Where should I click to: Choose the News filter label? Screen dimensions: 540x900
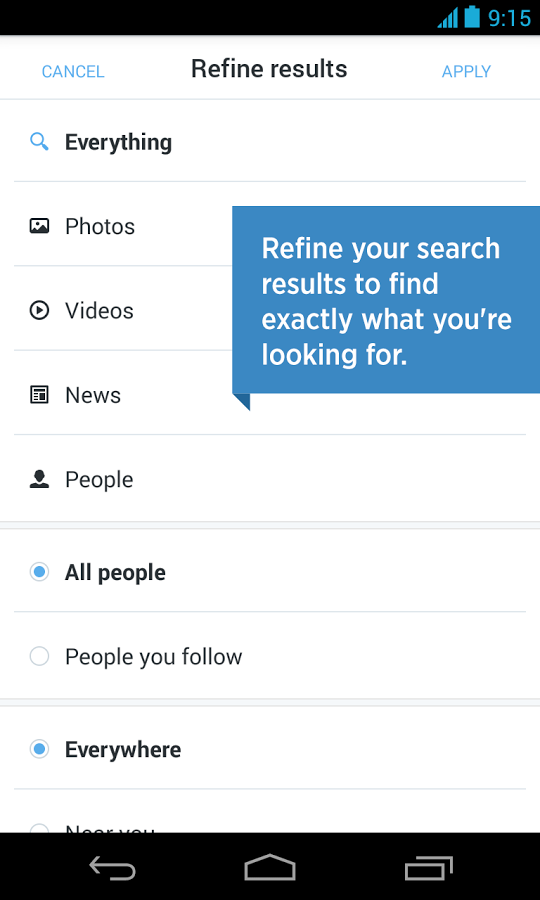(93, 395)
